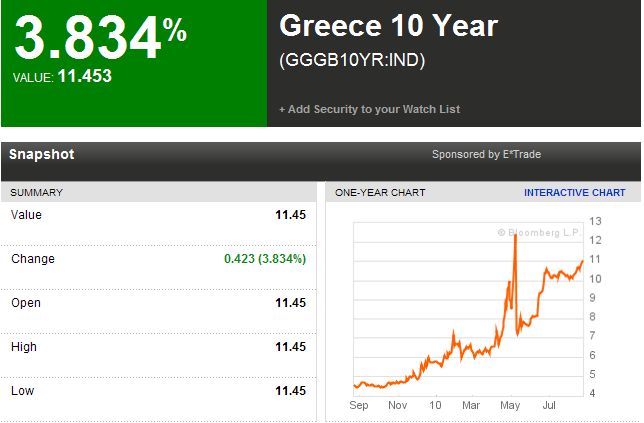644x423 pixels.
Task: Select the Open row in summary
Action: [159, 303]
